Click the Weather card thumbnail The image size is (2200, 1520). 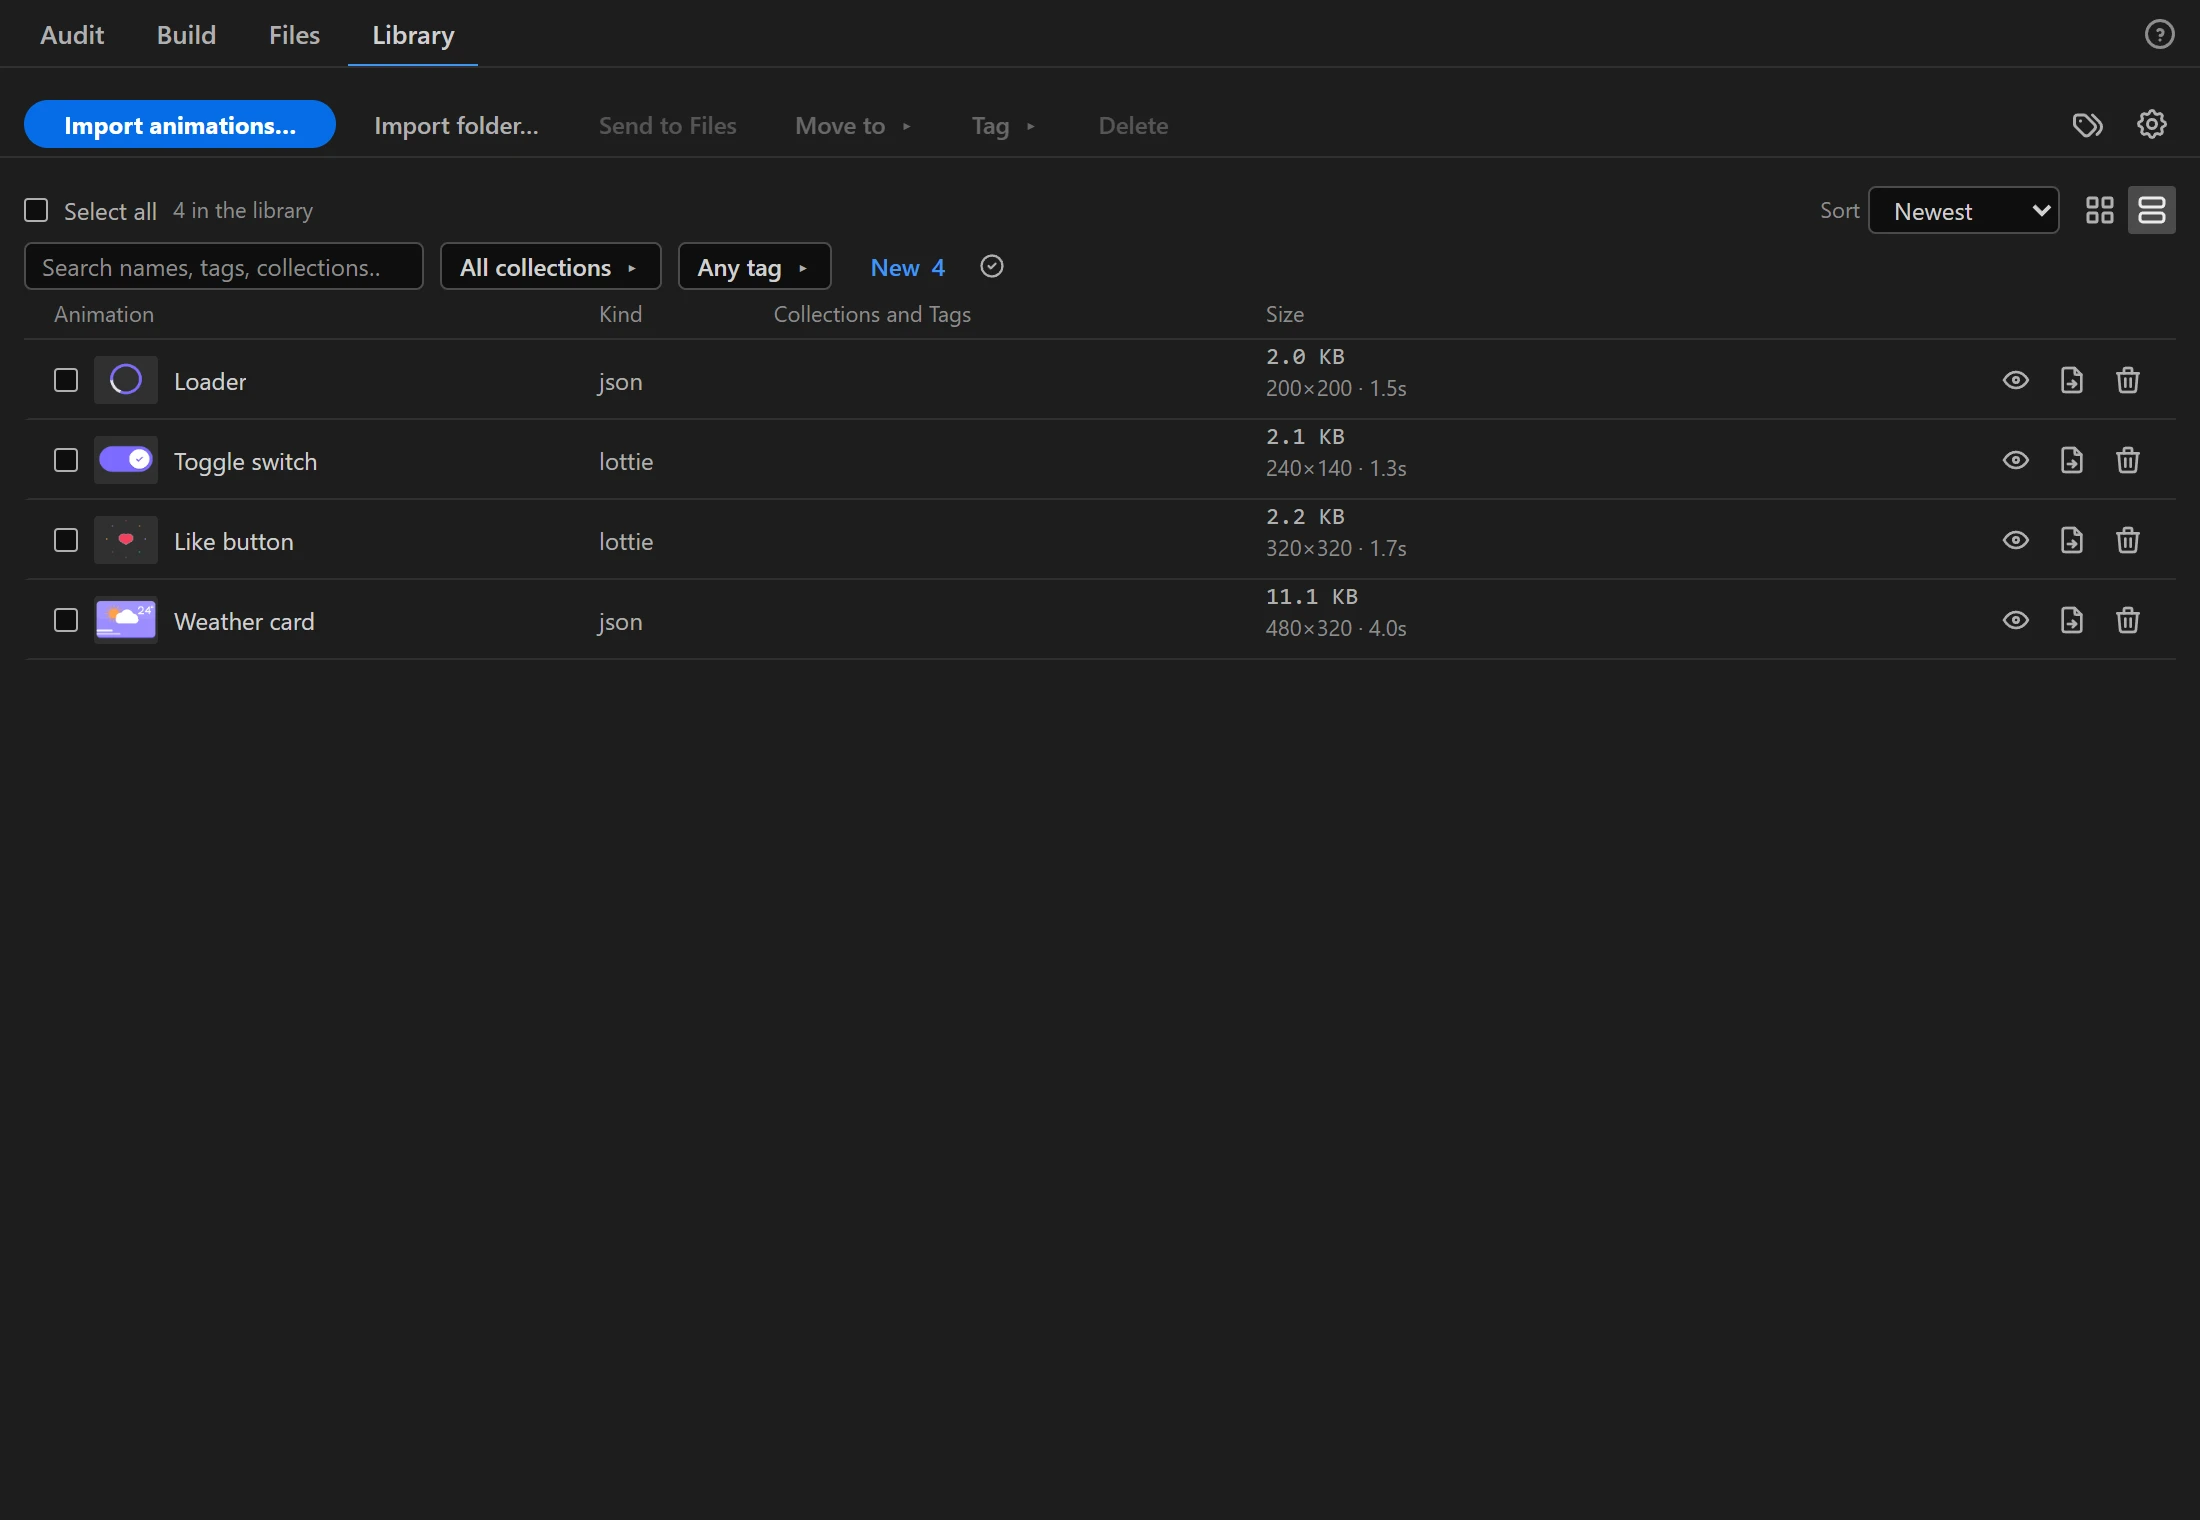tap(126, 620)
